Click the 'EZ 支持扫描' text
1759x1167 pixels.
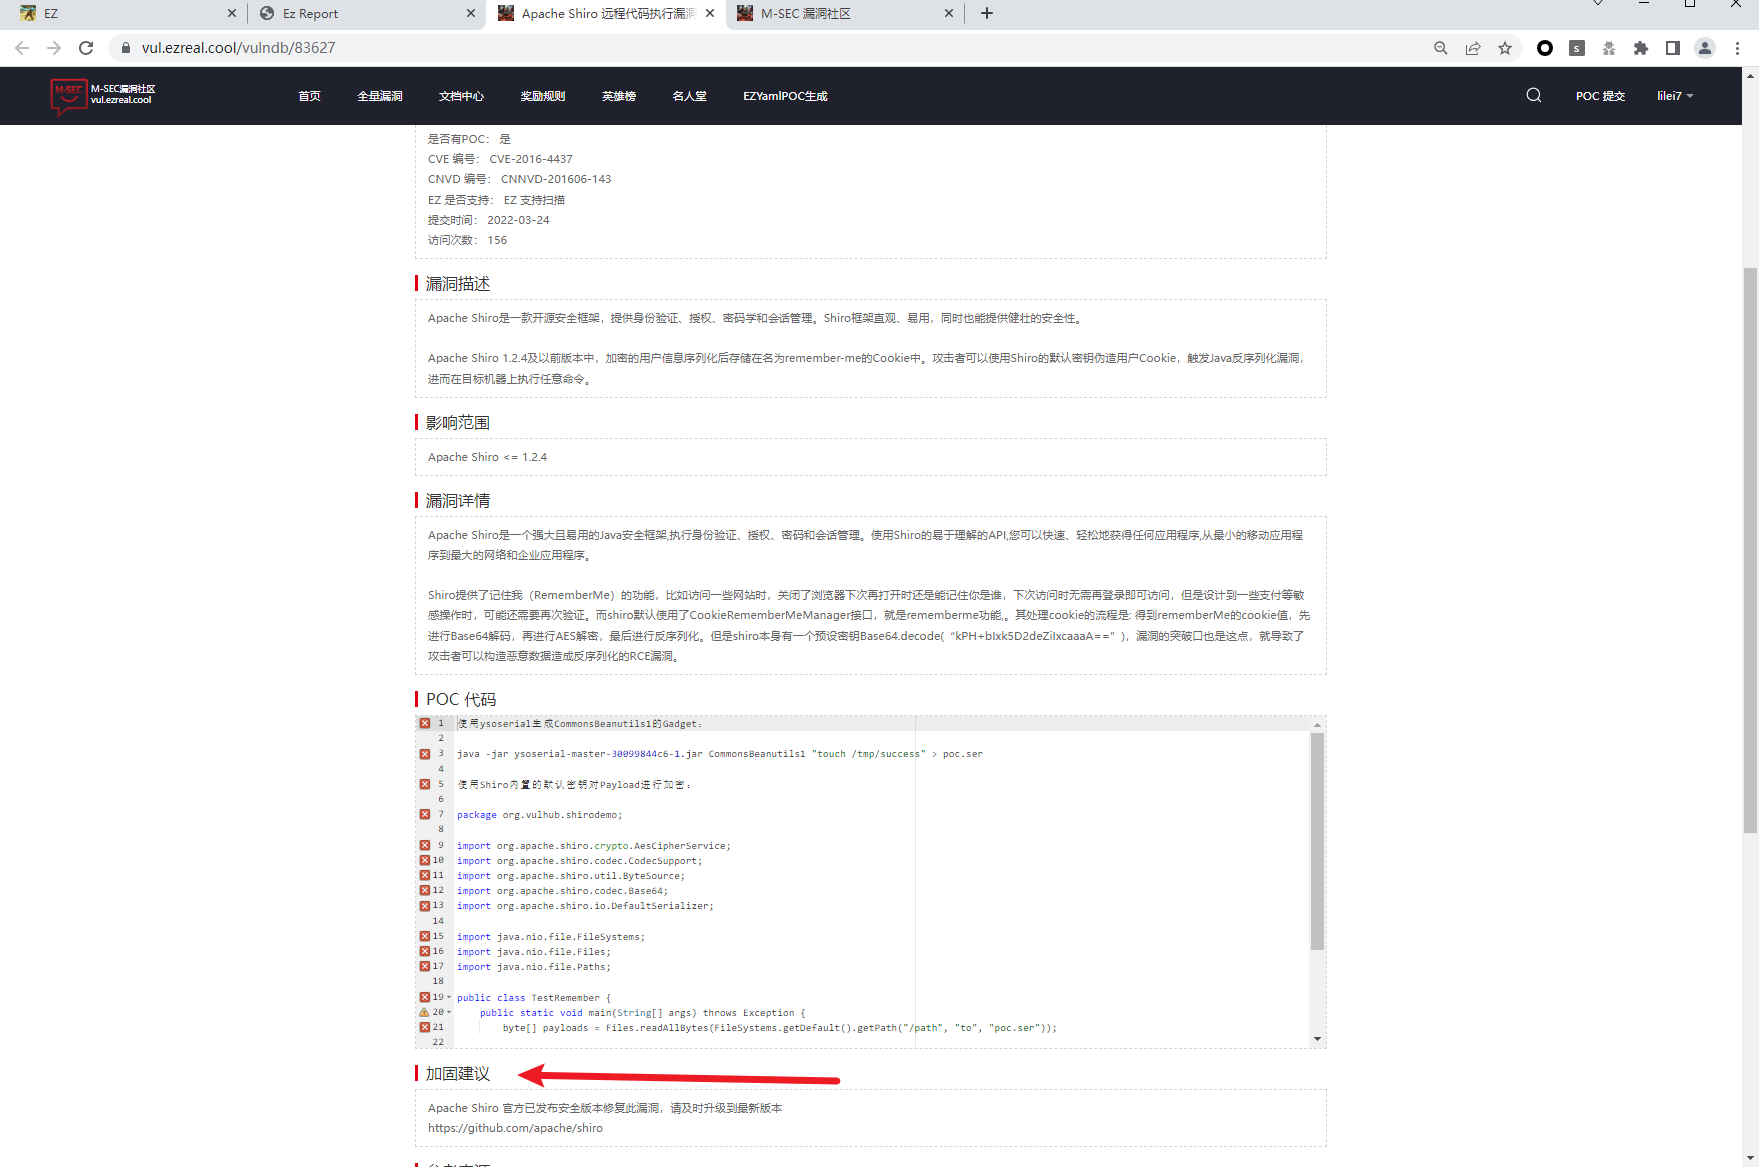pyautogui.click(x=534, y=200)
